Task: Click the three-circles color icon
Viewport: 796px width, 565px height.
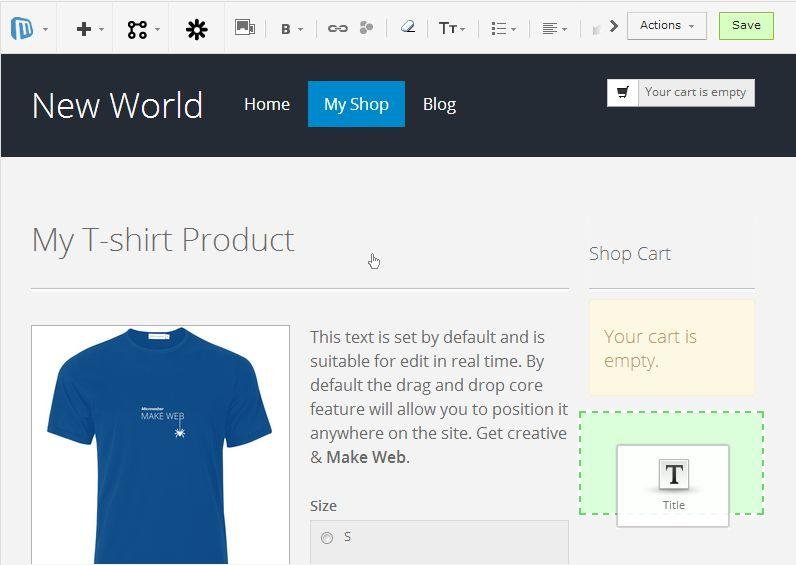Action: [366, 27]
